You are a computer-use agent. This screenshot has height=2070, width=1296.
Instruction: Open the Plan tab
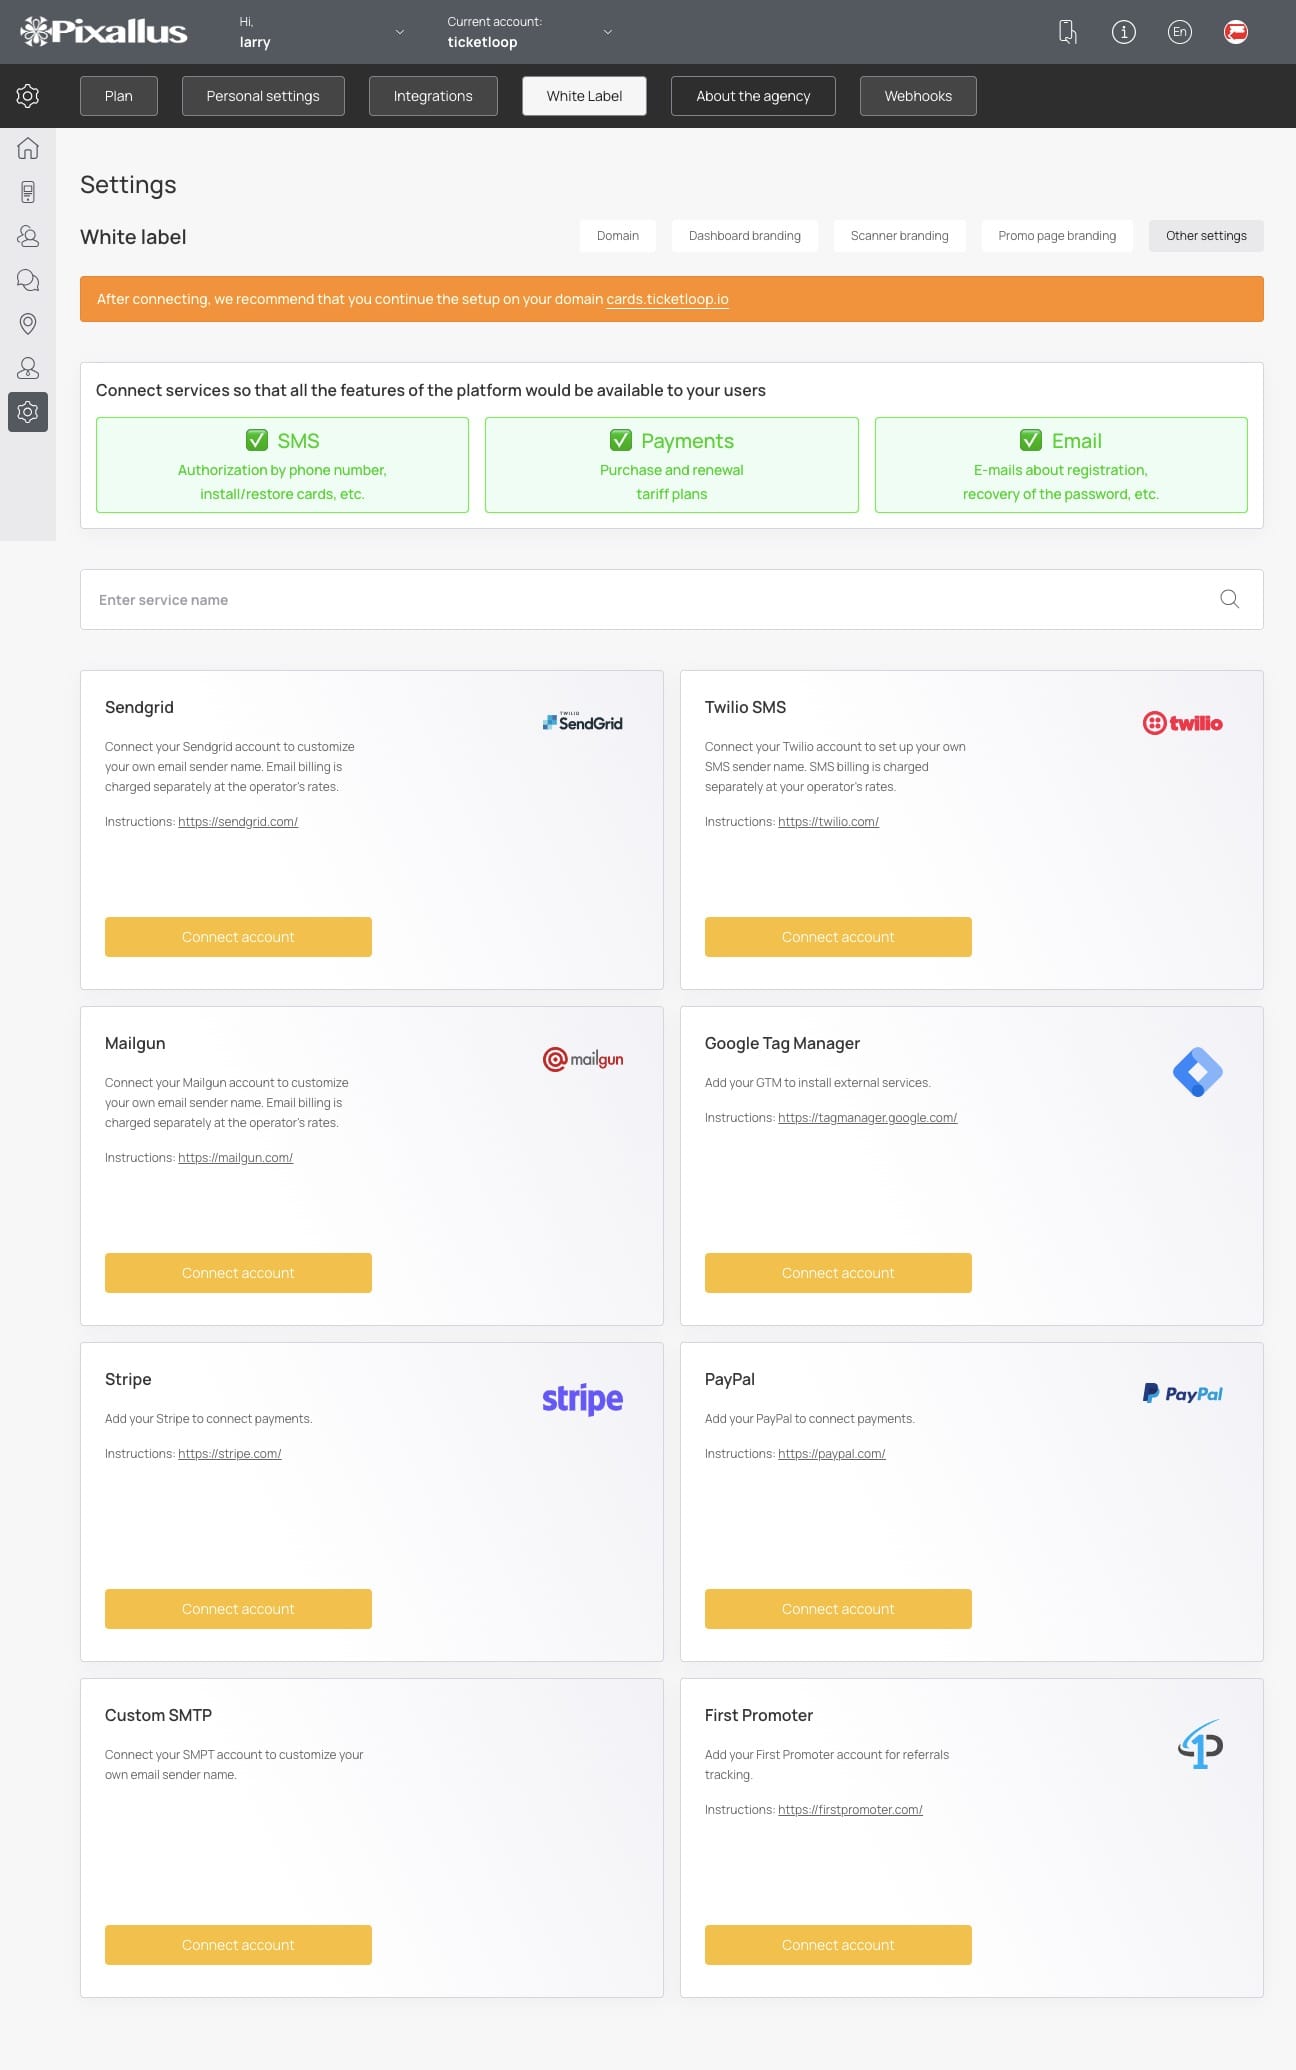tap(119, 96)
